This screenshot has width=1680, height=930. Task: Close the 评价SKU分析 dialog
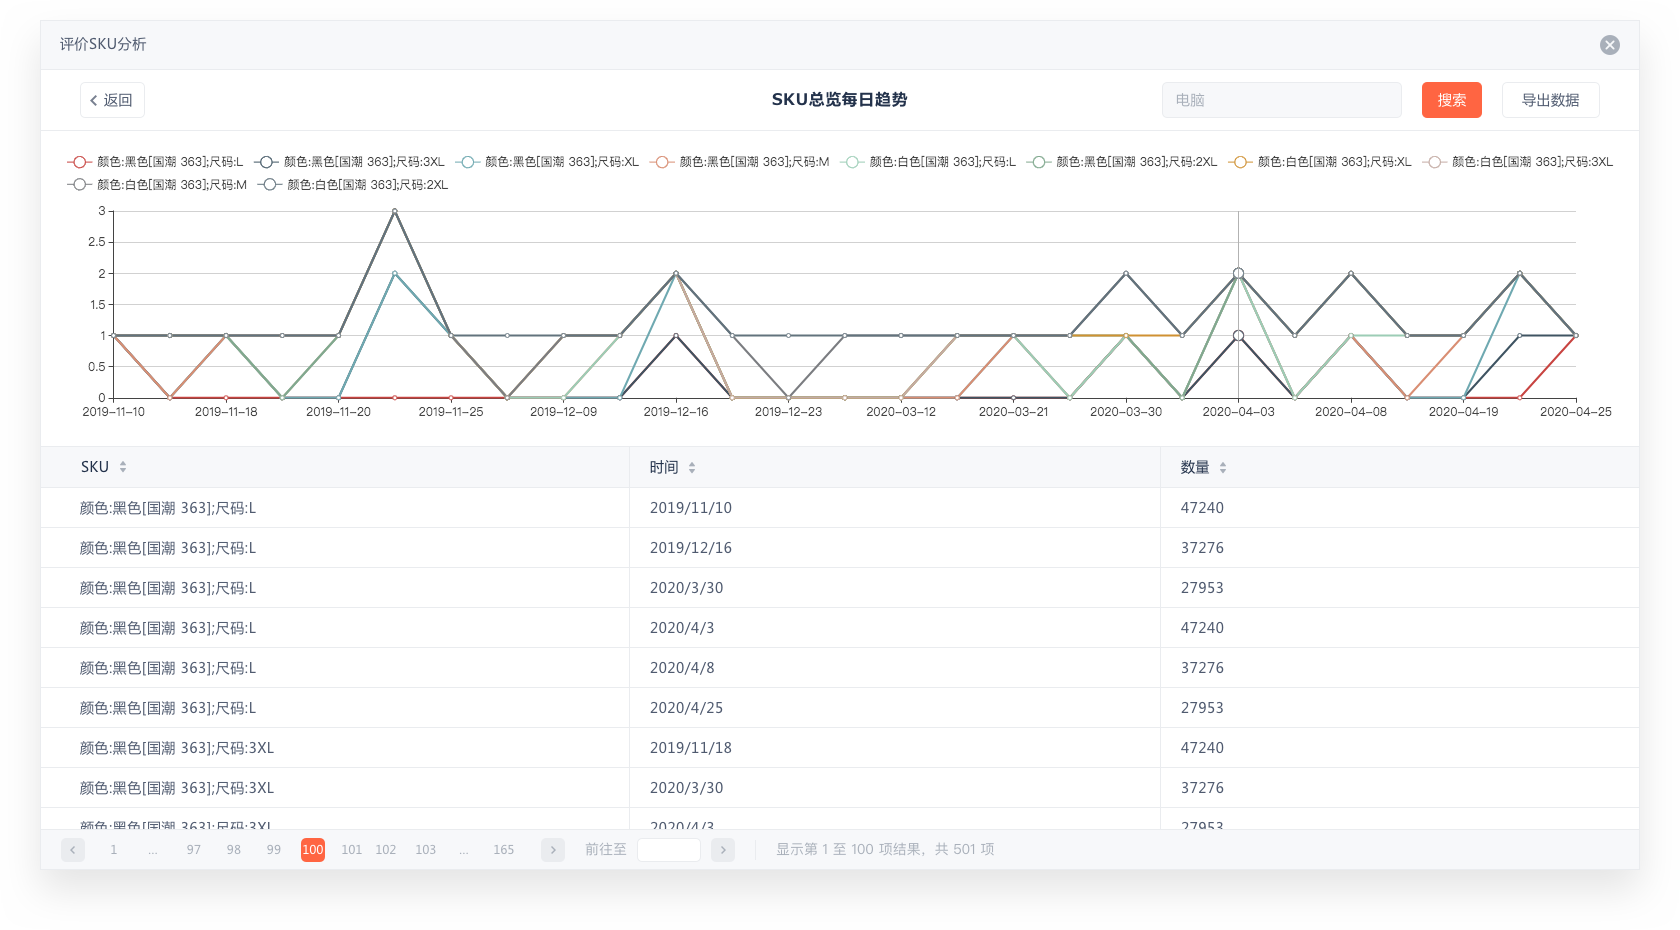coord(1609,45)
